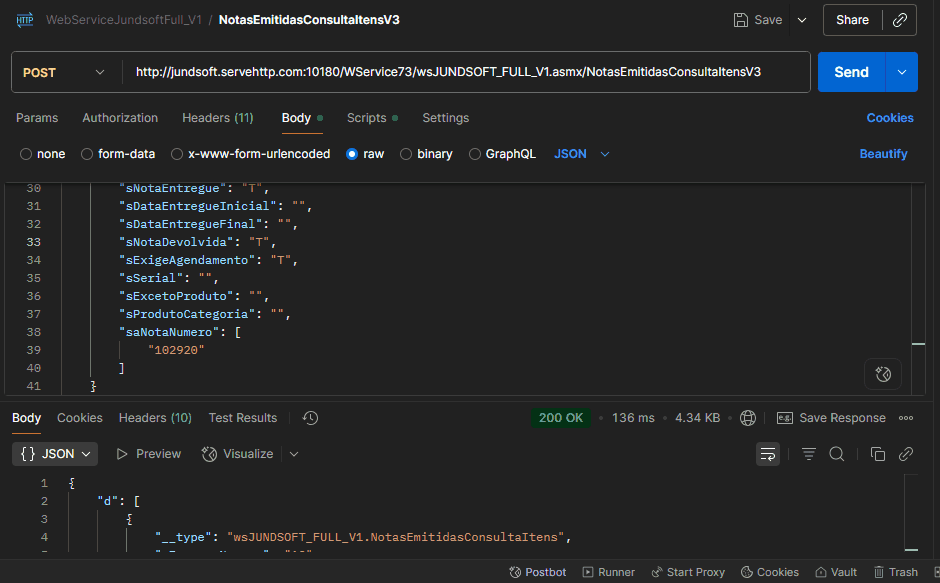Click the blue Send button

(851, 72)
